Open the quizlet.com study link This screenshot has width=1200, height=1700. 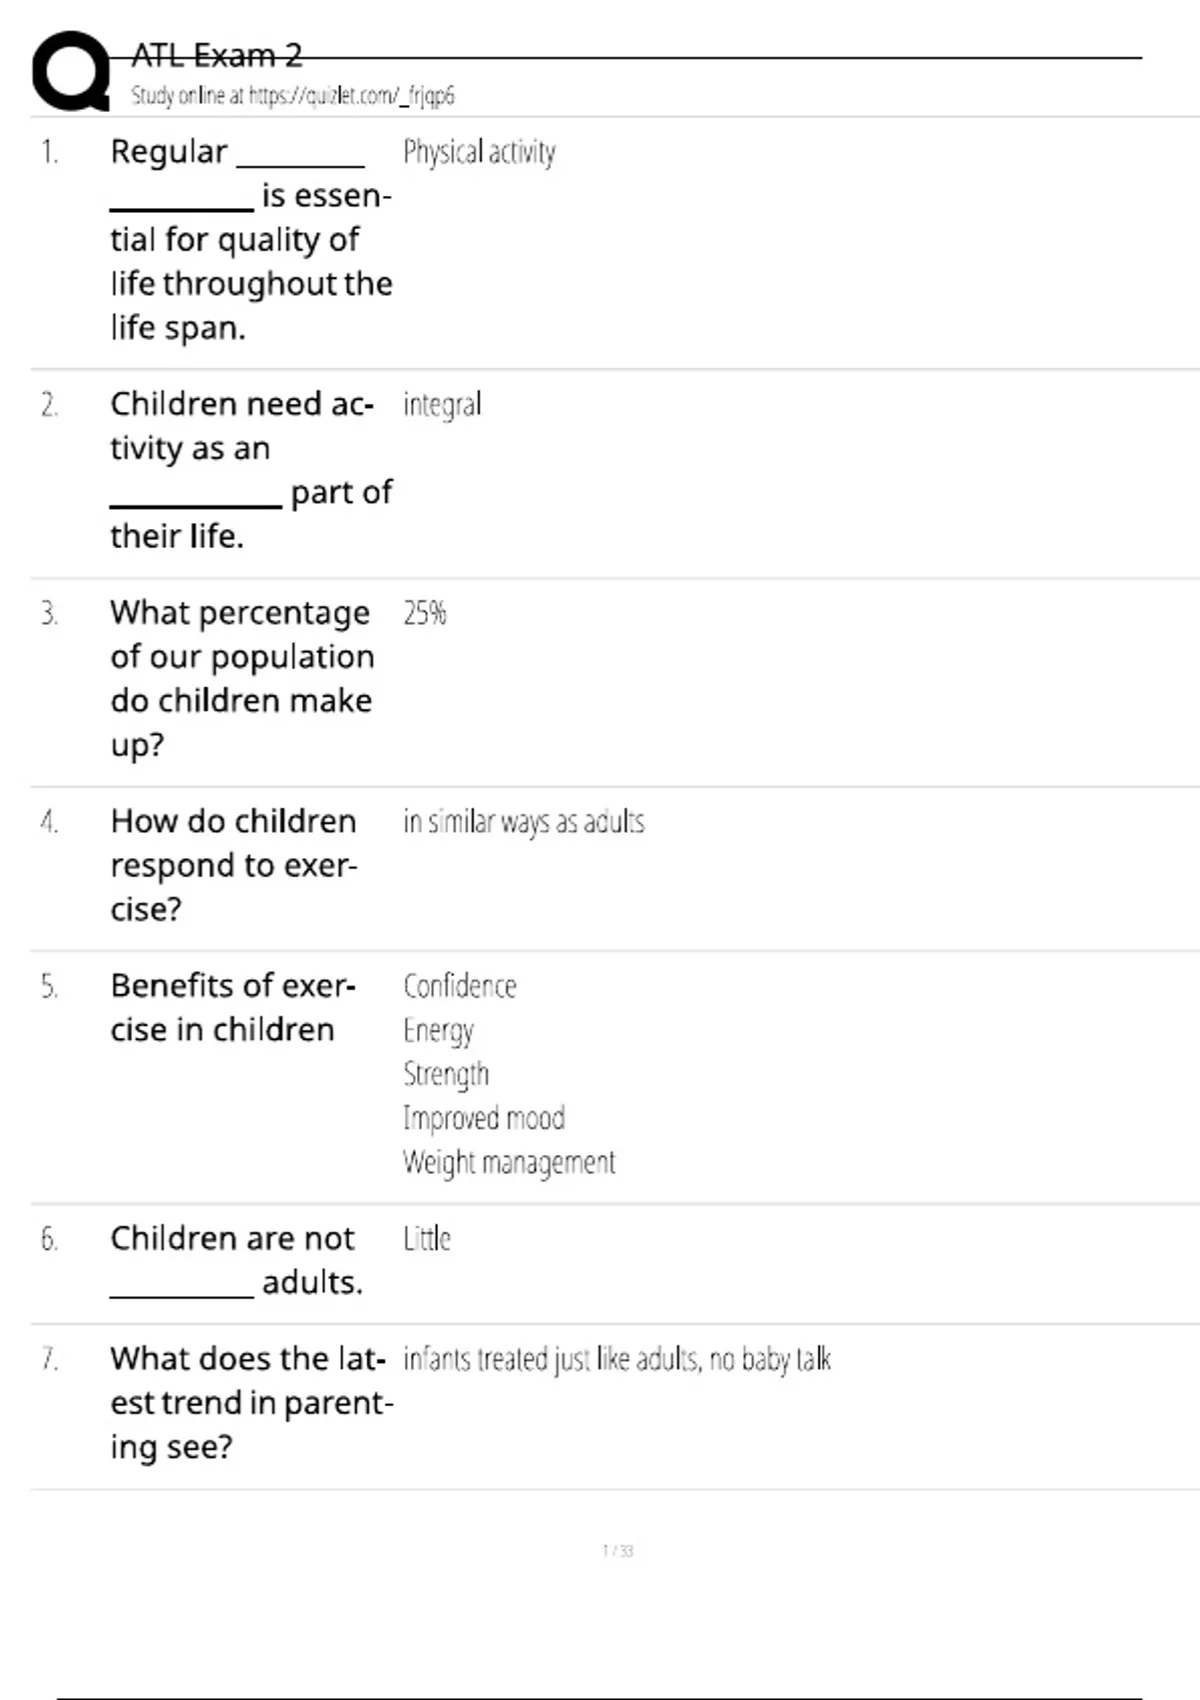tap(292, 96)
